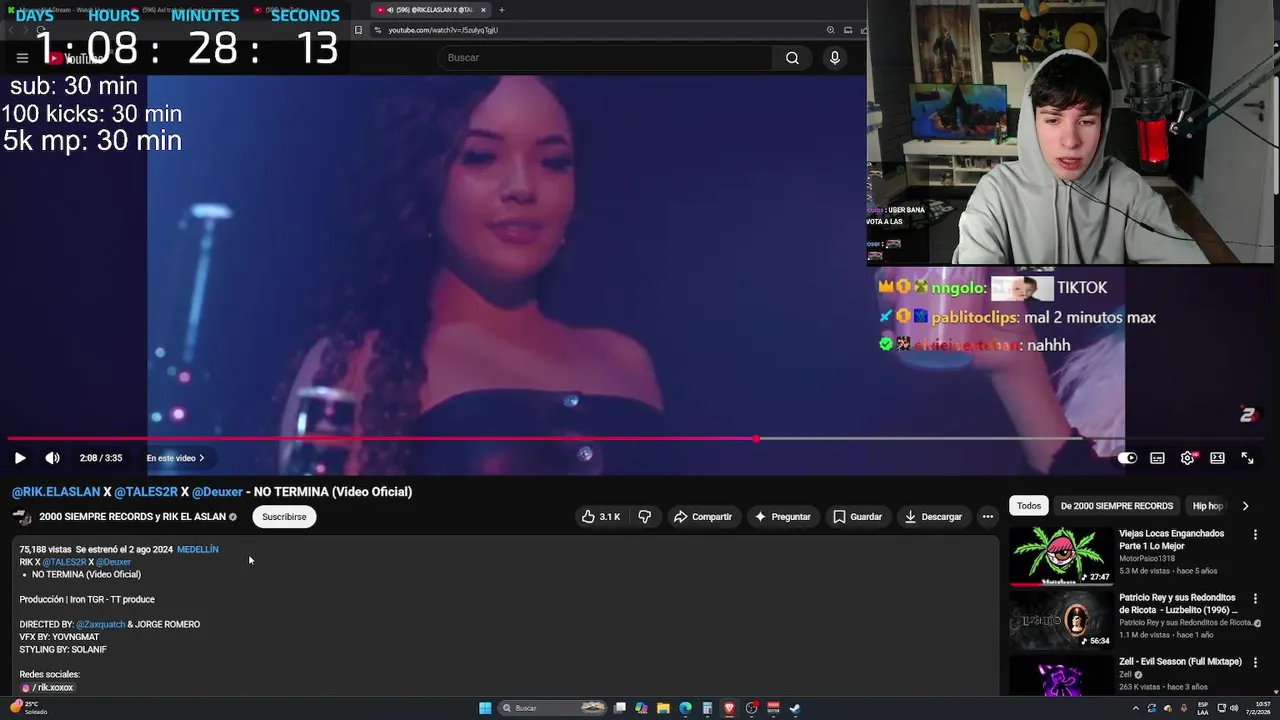The image size is (1280, 720).
Task: Enter fullscreen with the player's corner icon
Action: click(1247, 458)
